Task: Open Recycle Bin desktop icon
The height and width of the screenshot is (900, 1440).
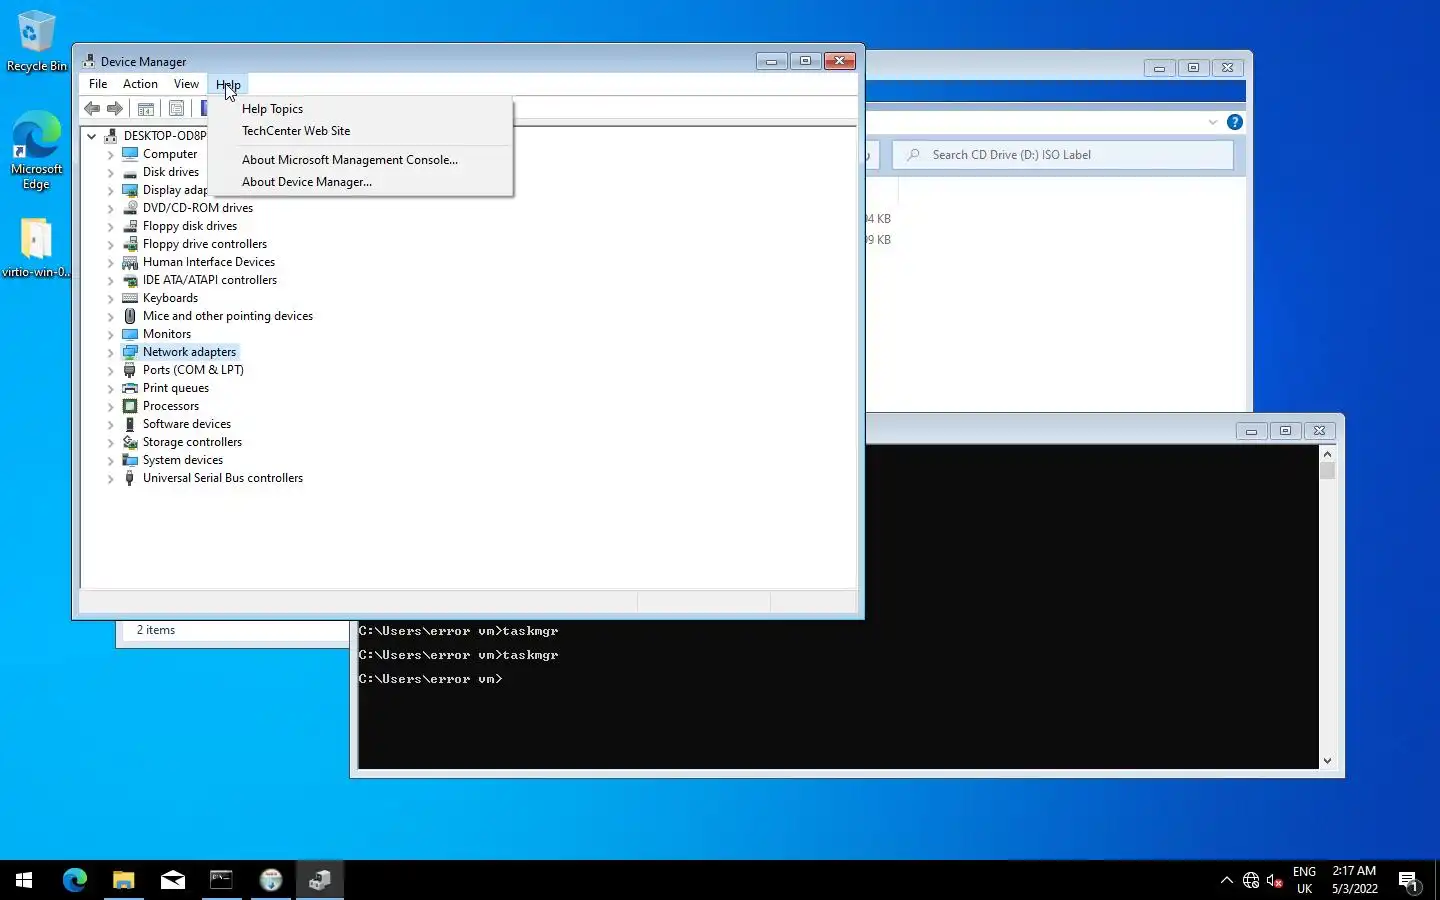Action: coord(36,42)
